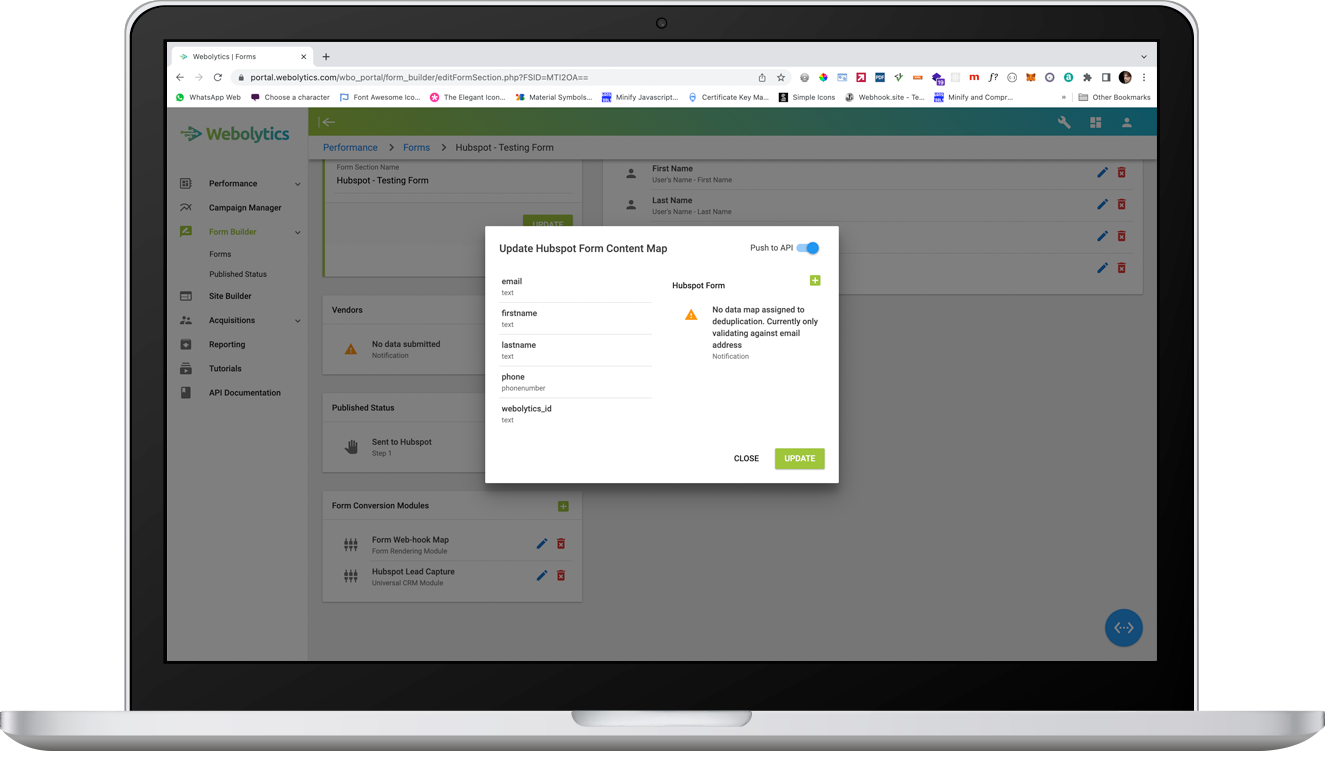Add a Hubspot Form field via the green plus
1325x780 pixels.
click(x=815, y=281)
